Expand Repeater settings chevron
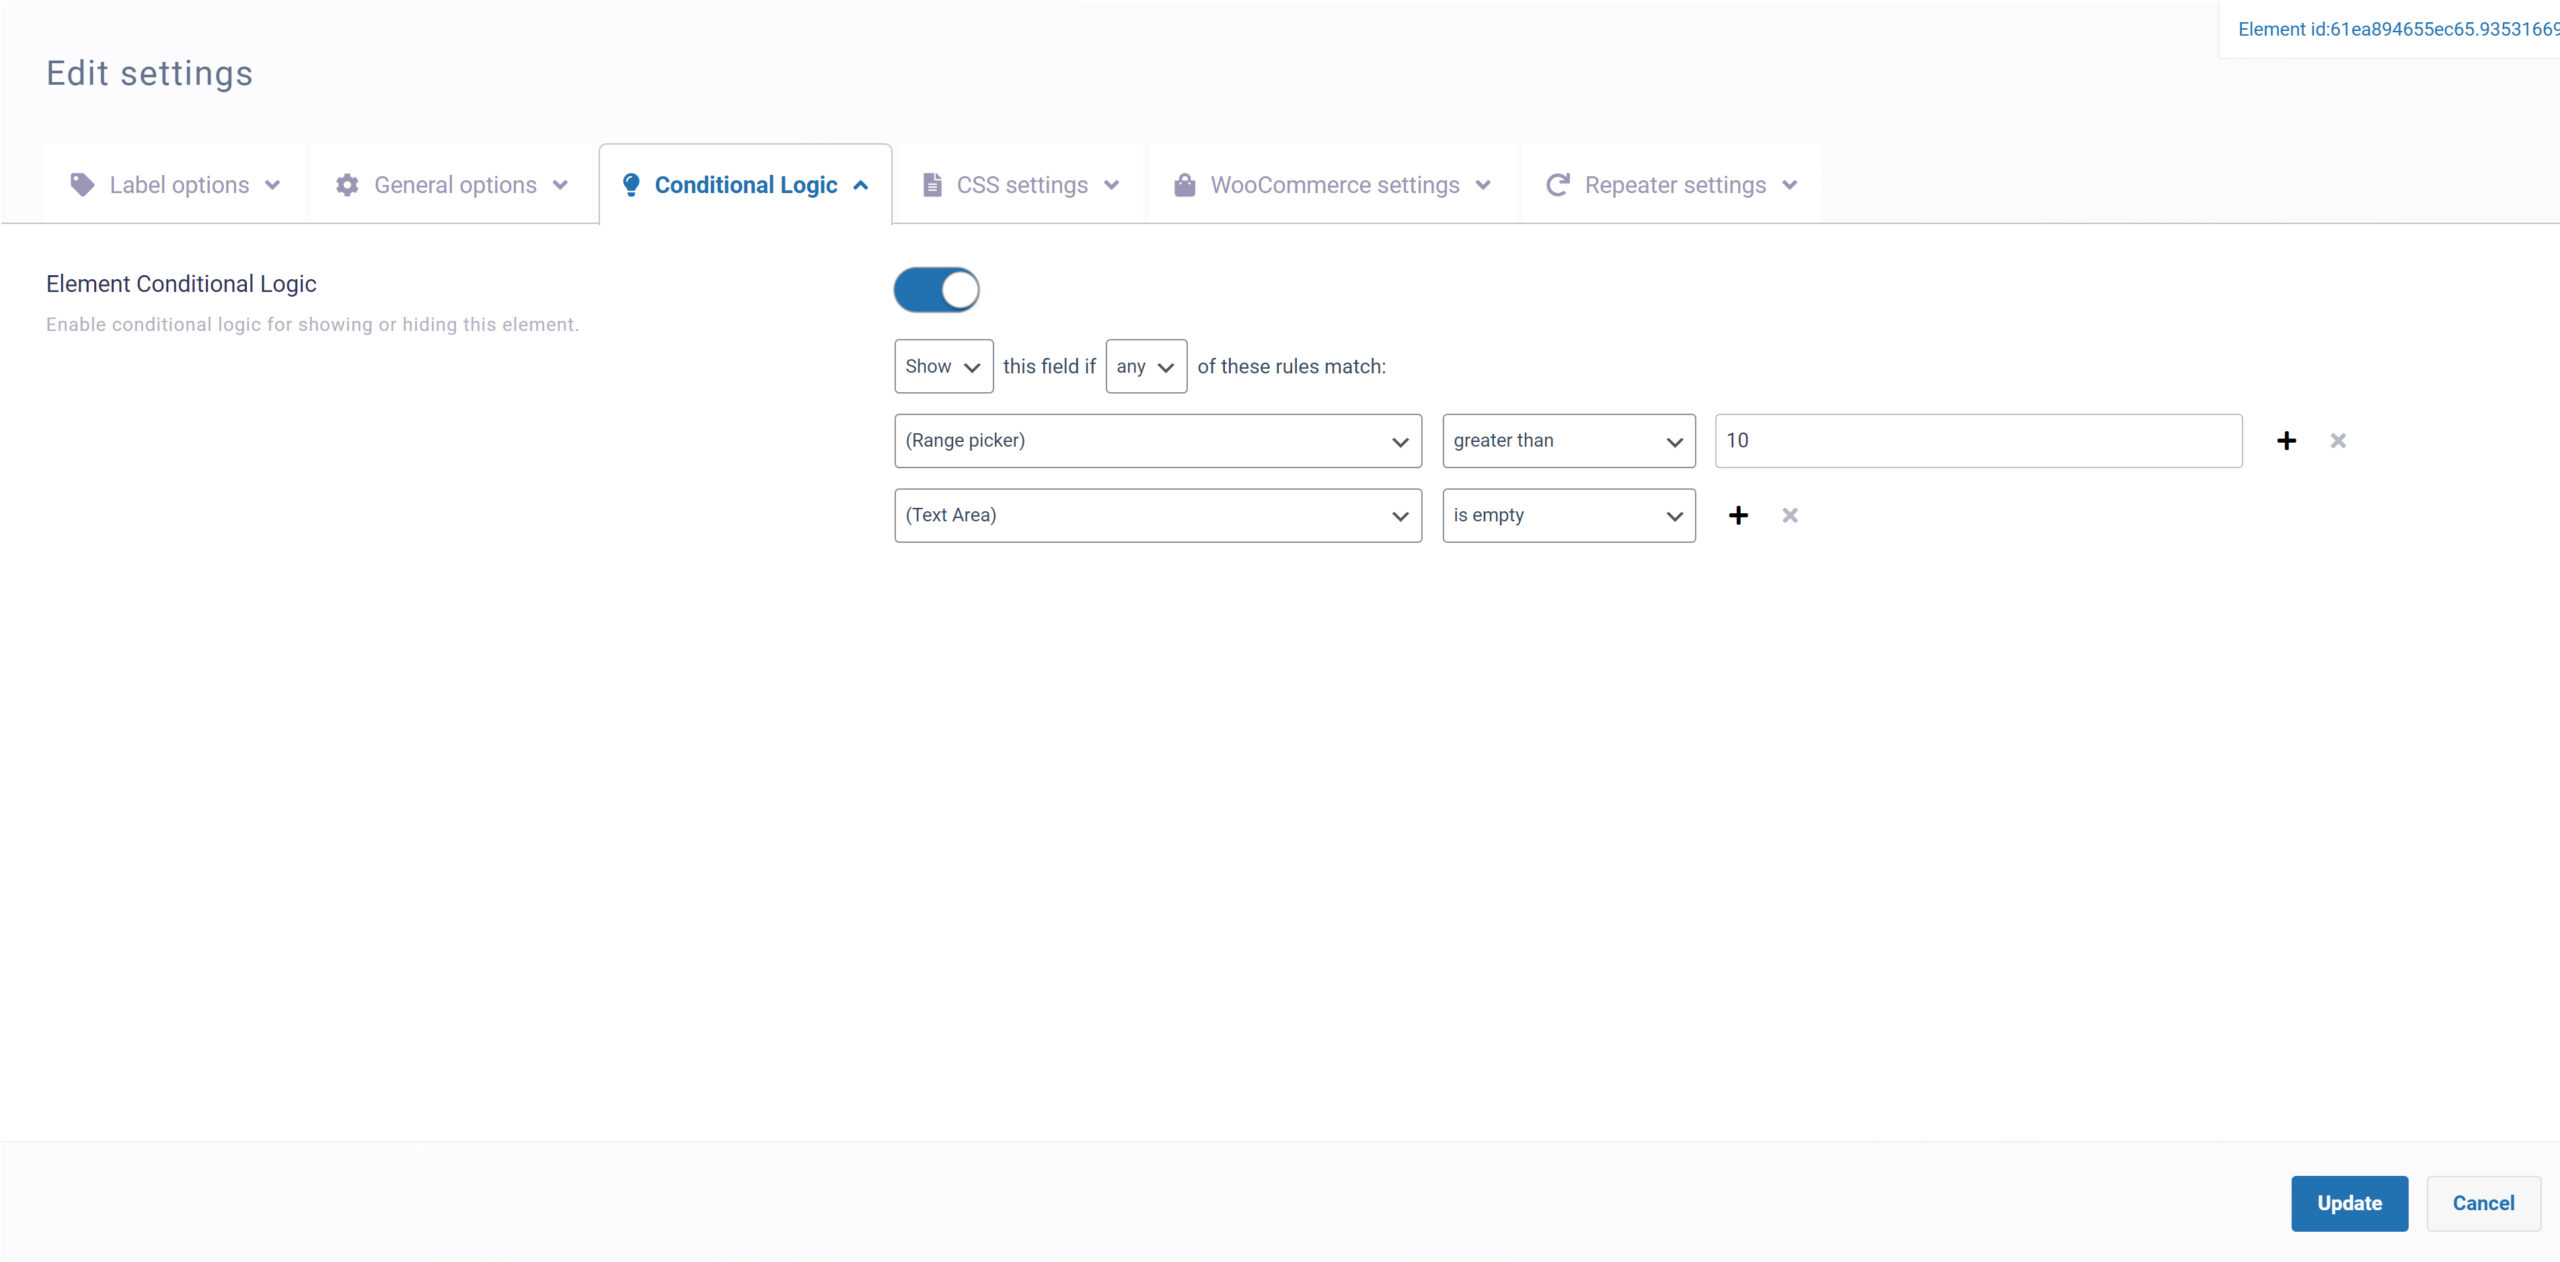The width and height of the screenshot is (2560, 1262). pos(1790,185)
